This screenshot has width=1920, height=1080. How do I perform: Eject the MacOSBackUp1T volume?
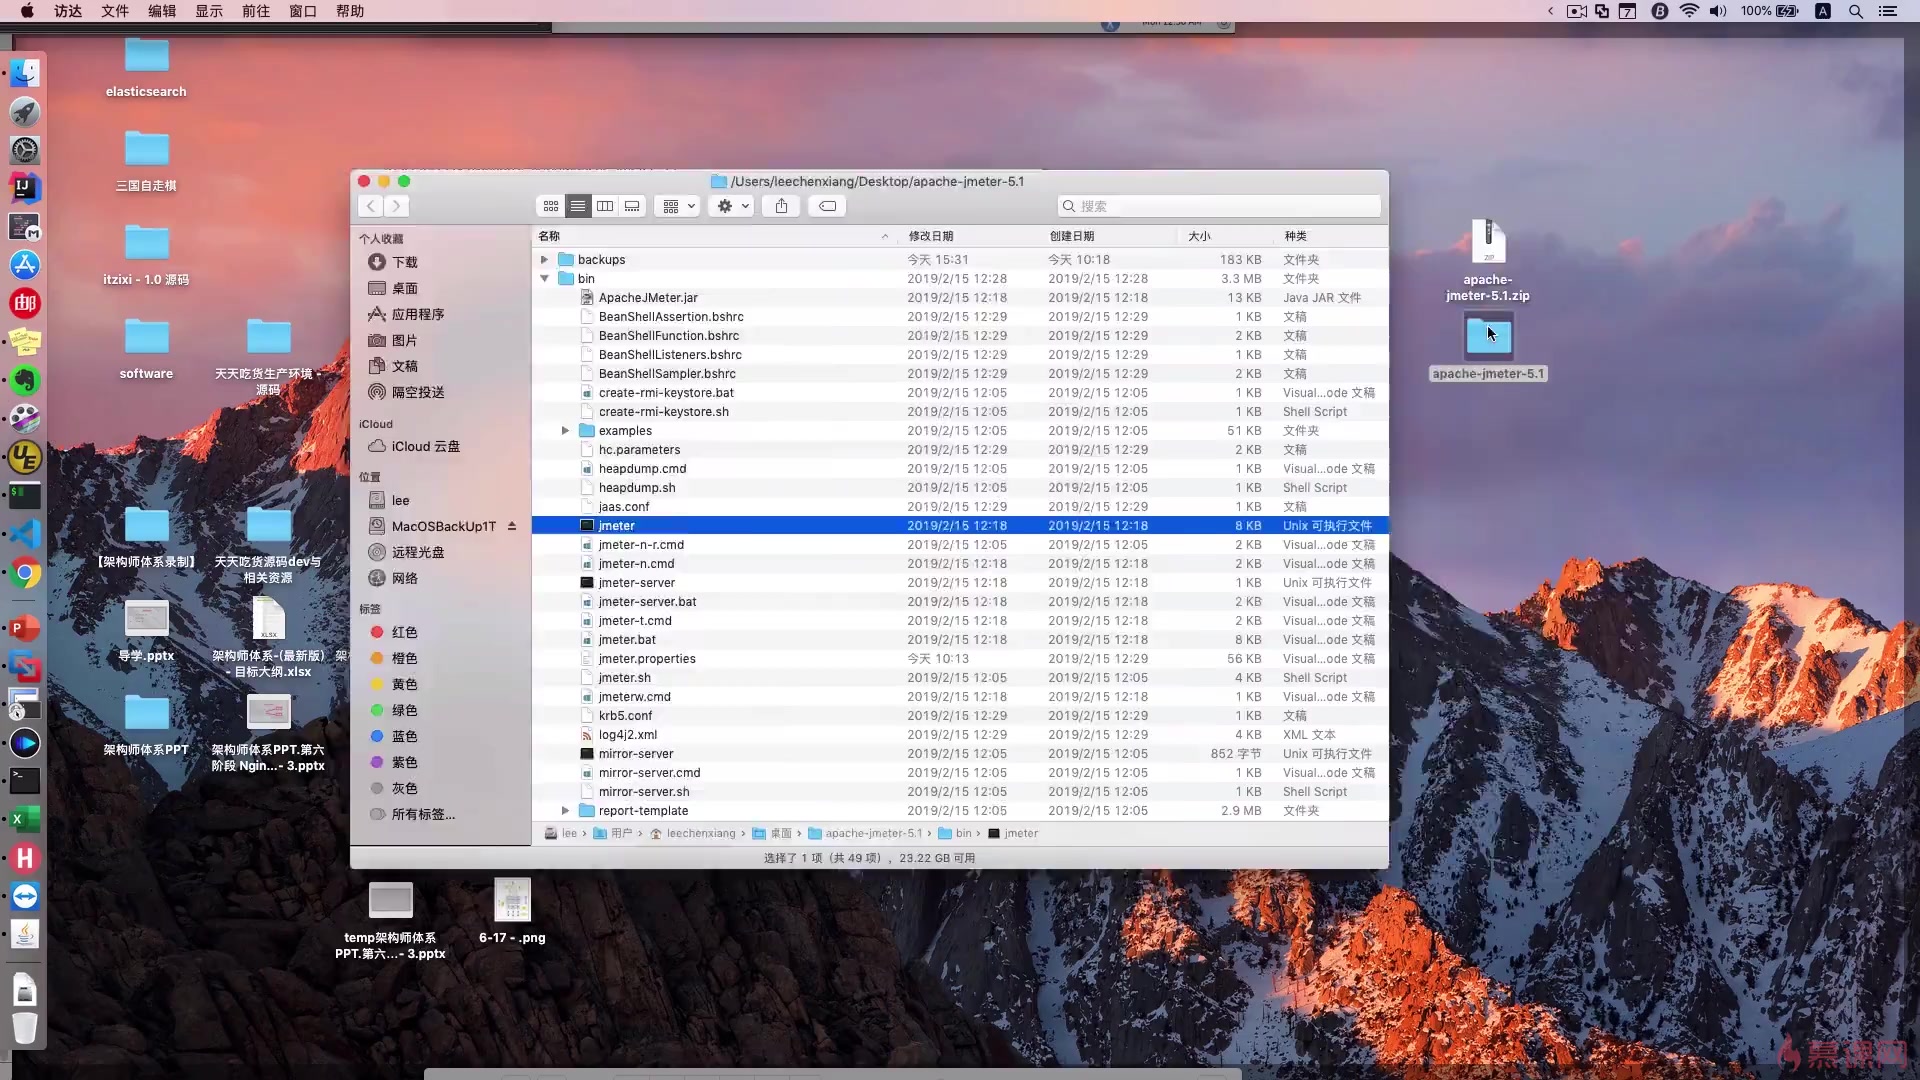click(512, 526)
